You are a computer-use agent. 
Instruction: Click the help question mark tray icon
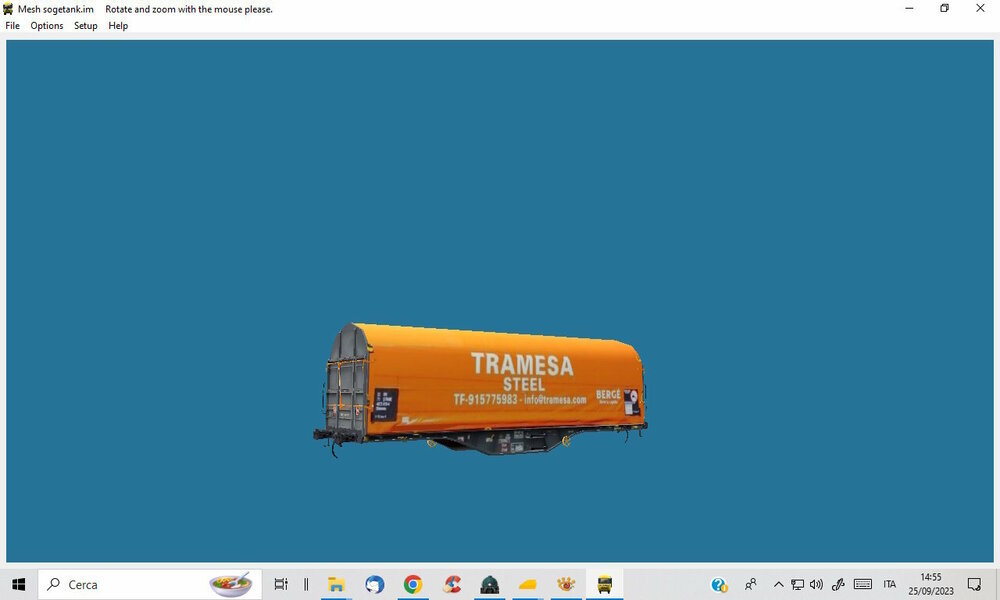(719, 584)
